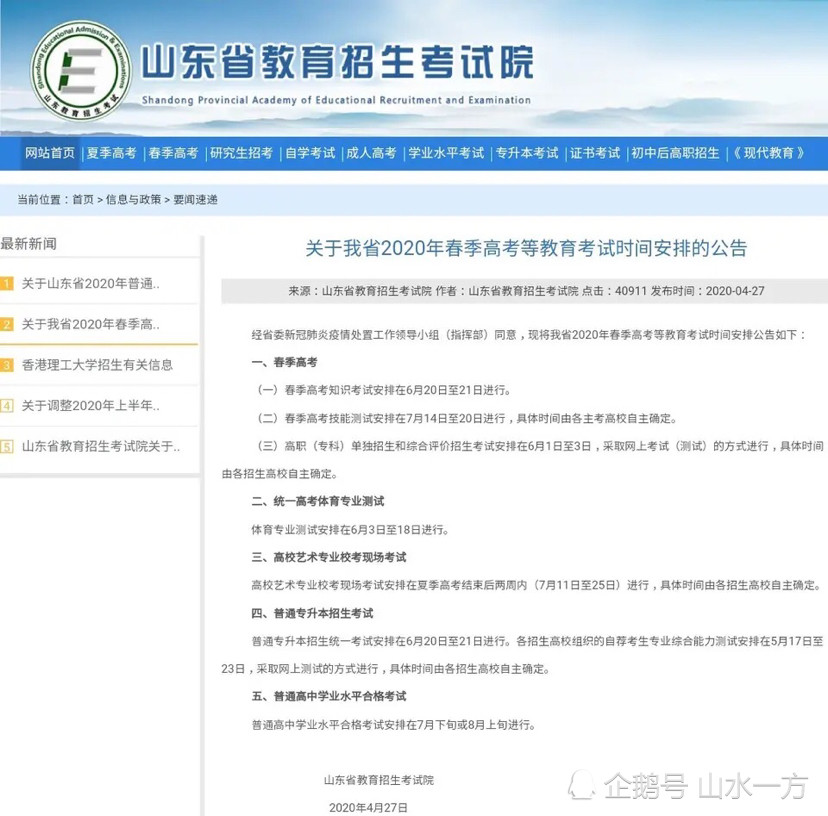Click heading 五、普通高中学业水平合格考试
The width and height of the screenshot is (828, 816).
pos(329,696)
